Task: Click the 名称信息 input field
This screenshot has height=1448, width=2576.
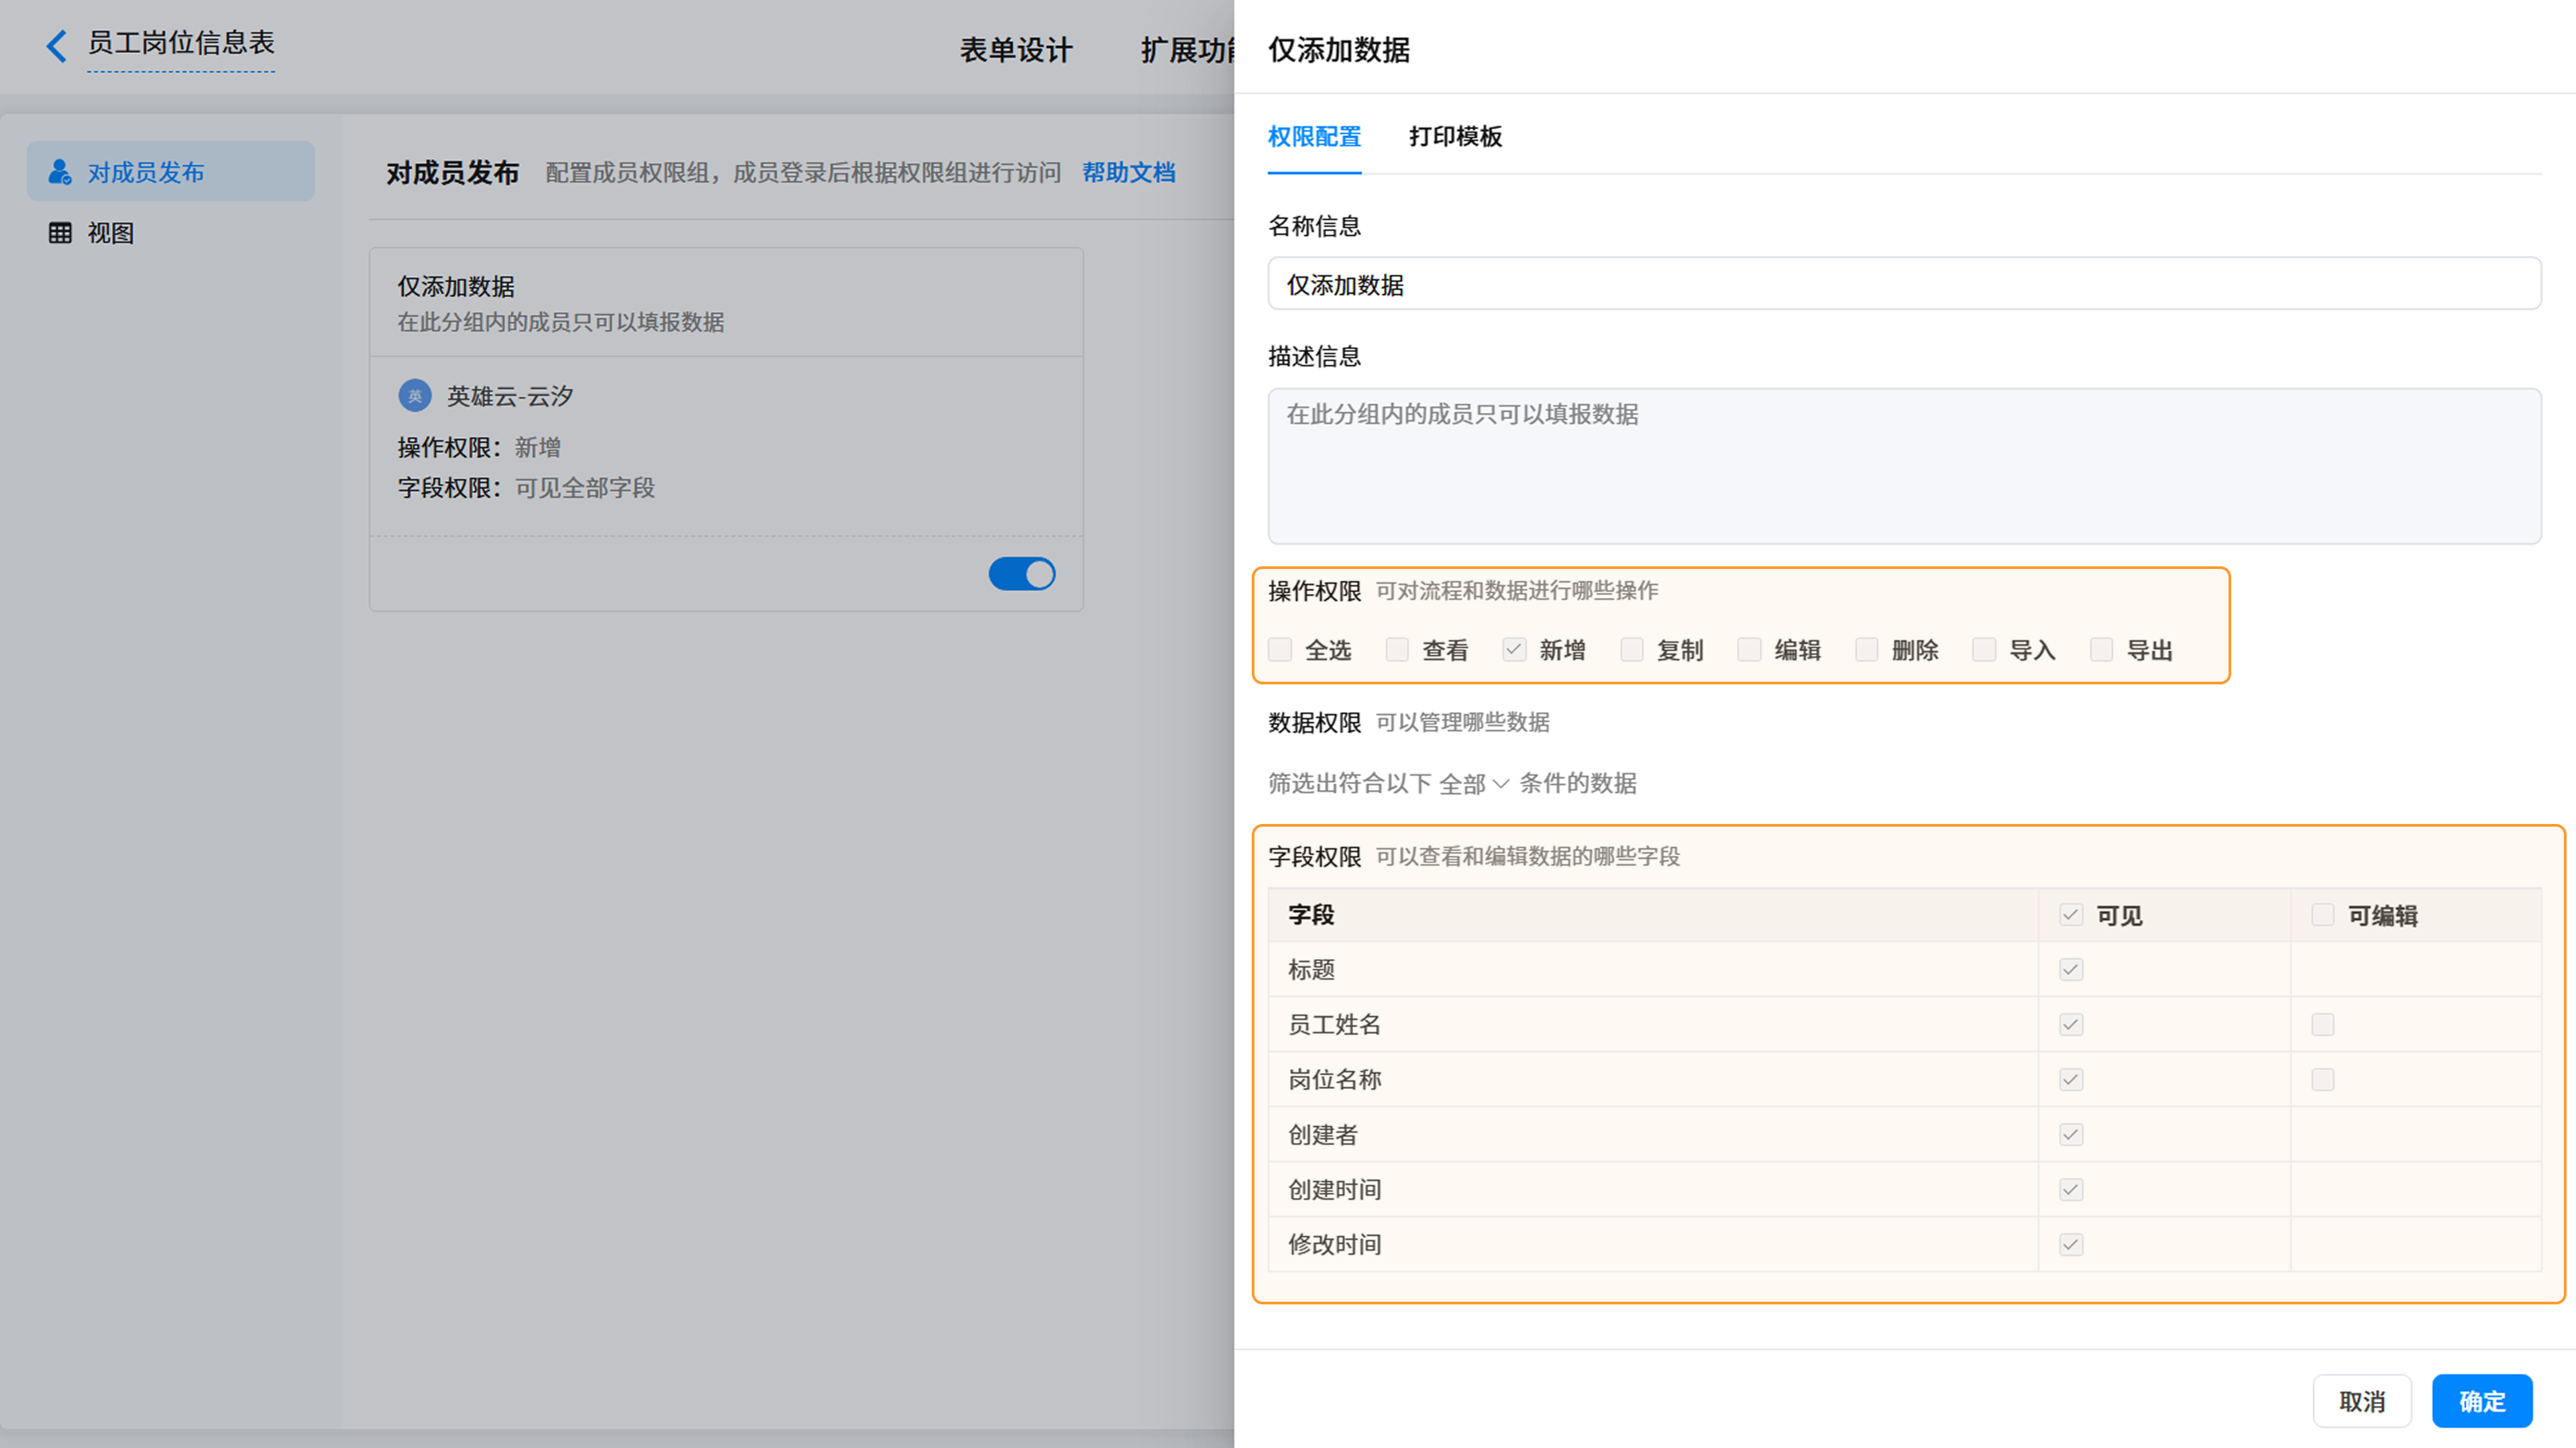Action: (1904, 284)
